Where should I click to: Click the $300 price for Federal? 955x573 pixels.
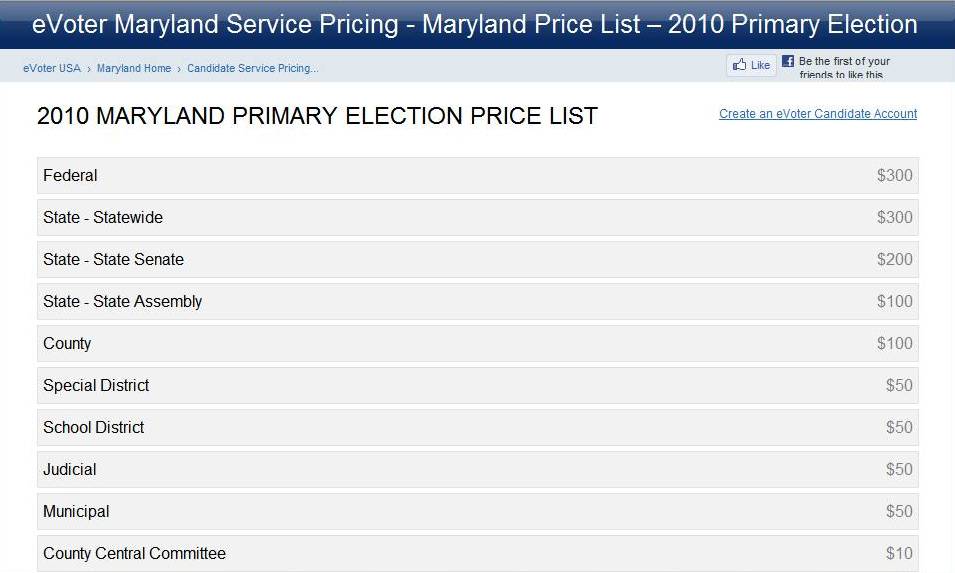coord(894,175)
